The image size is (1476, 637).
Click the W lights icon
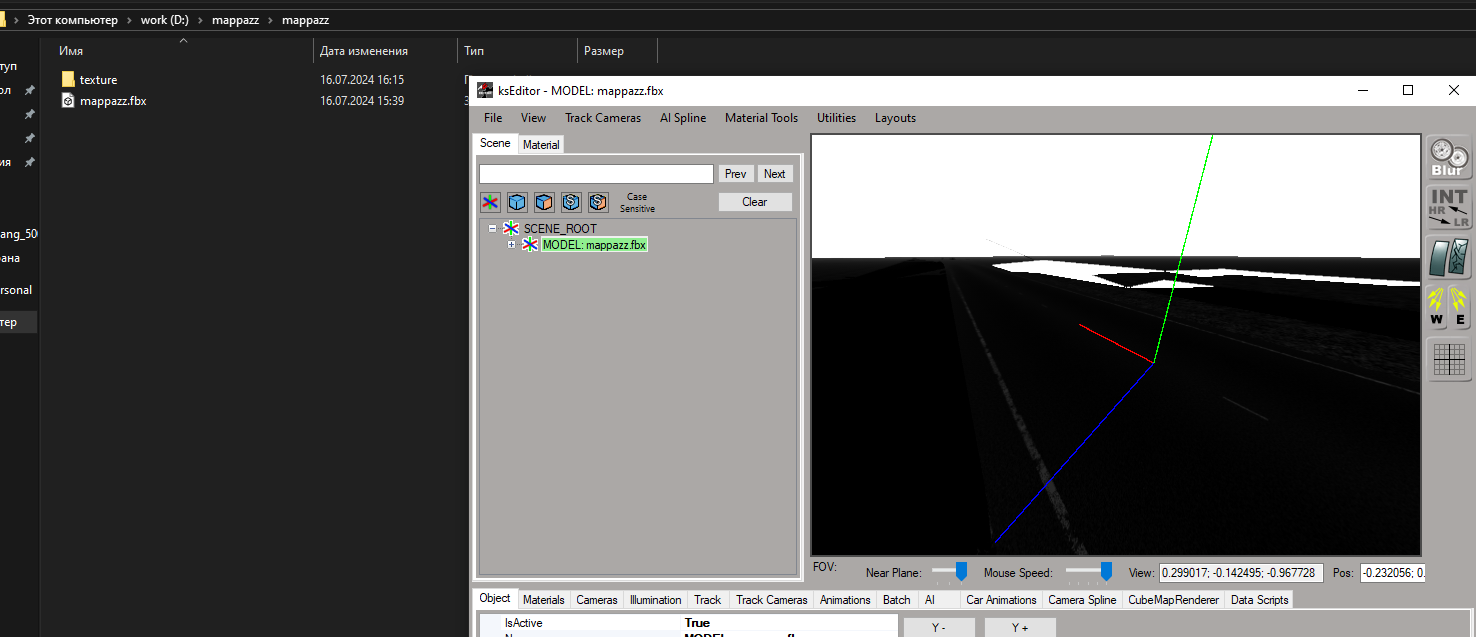(1437, 306)
